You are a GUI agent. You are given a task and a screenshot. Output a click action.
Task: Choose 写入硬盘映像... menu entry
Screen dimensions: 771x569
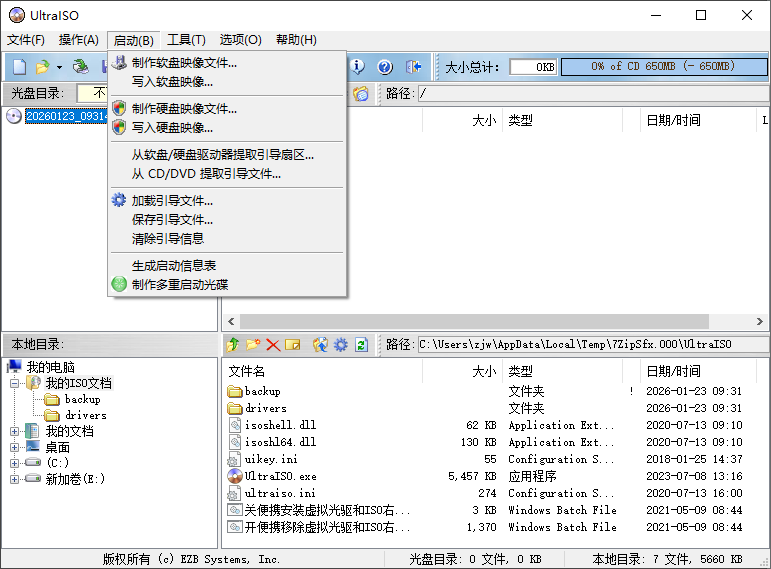227,128
